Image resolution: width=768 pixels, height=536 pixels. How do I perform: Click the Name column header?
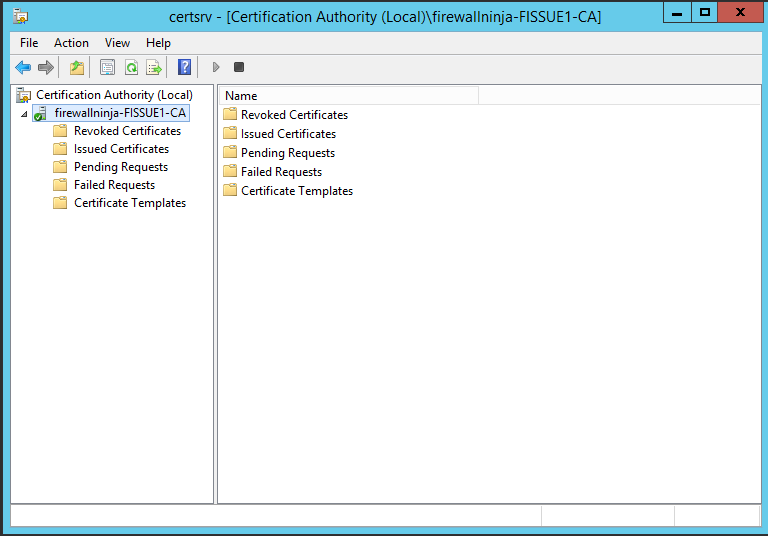tap(349, 96)
